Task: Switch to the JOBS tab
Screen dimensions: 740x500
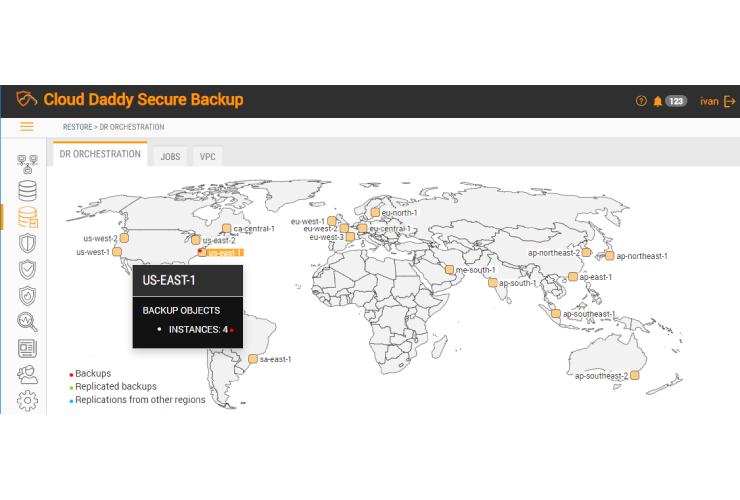Action: [170, 156]
